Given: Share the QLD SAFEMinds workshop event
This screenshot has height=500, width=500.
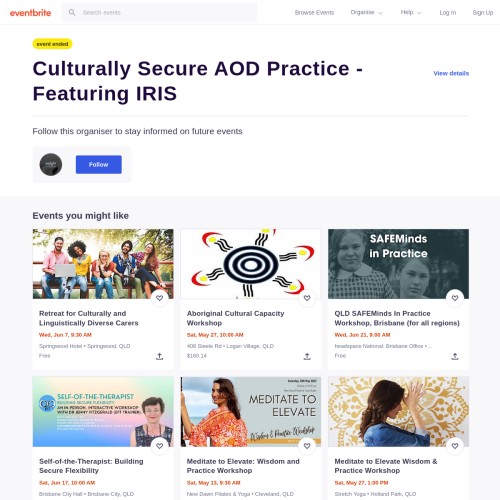Looking at the screenshot, I should (455, 356).
